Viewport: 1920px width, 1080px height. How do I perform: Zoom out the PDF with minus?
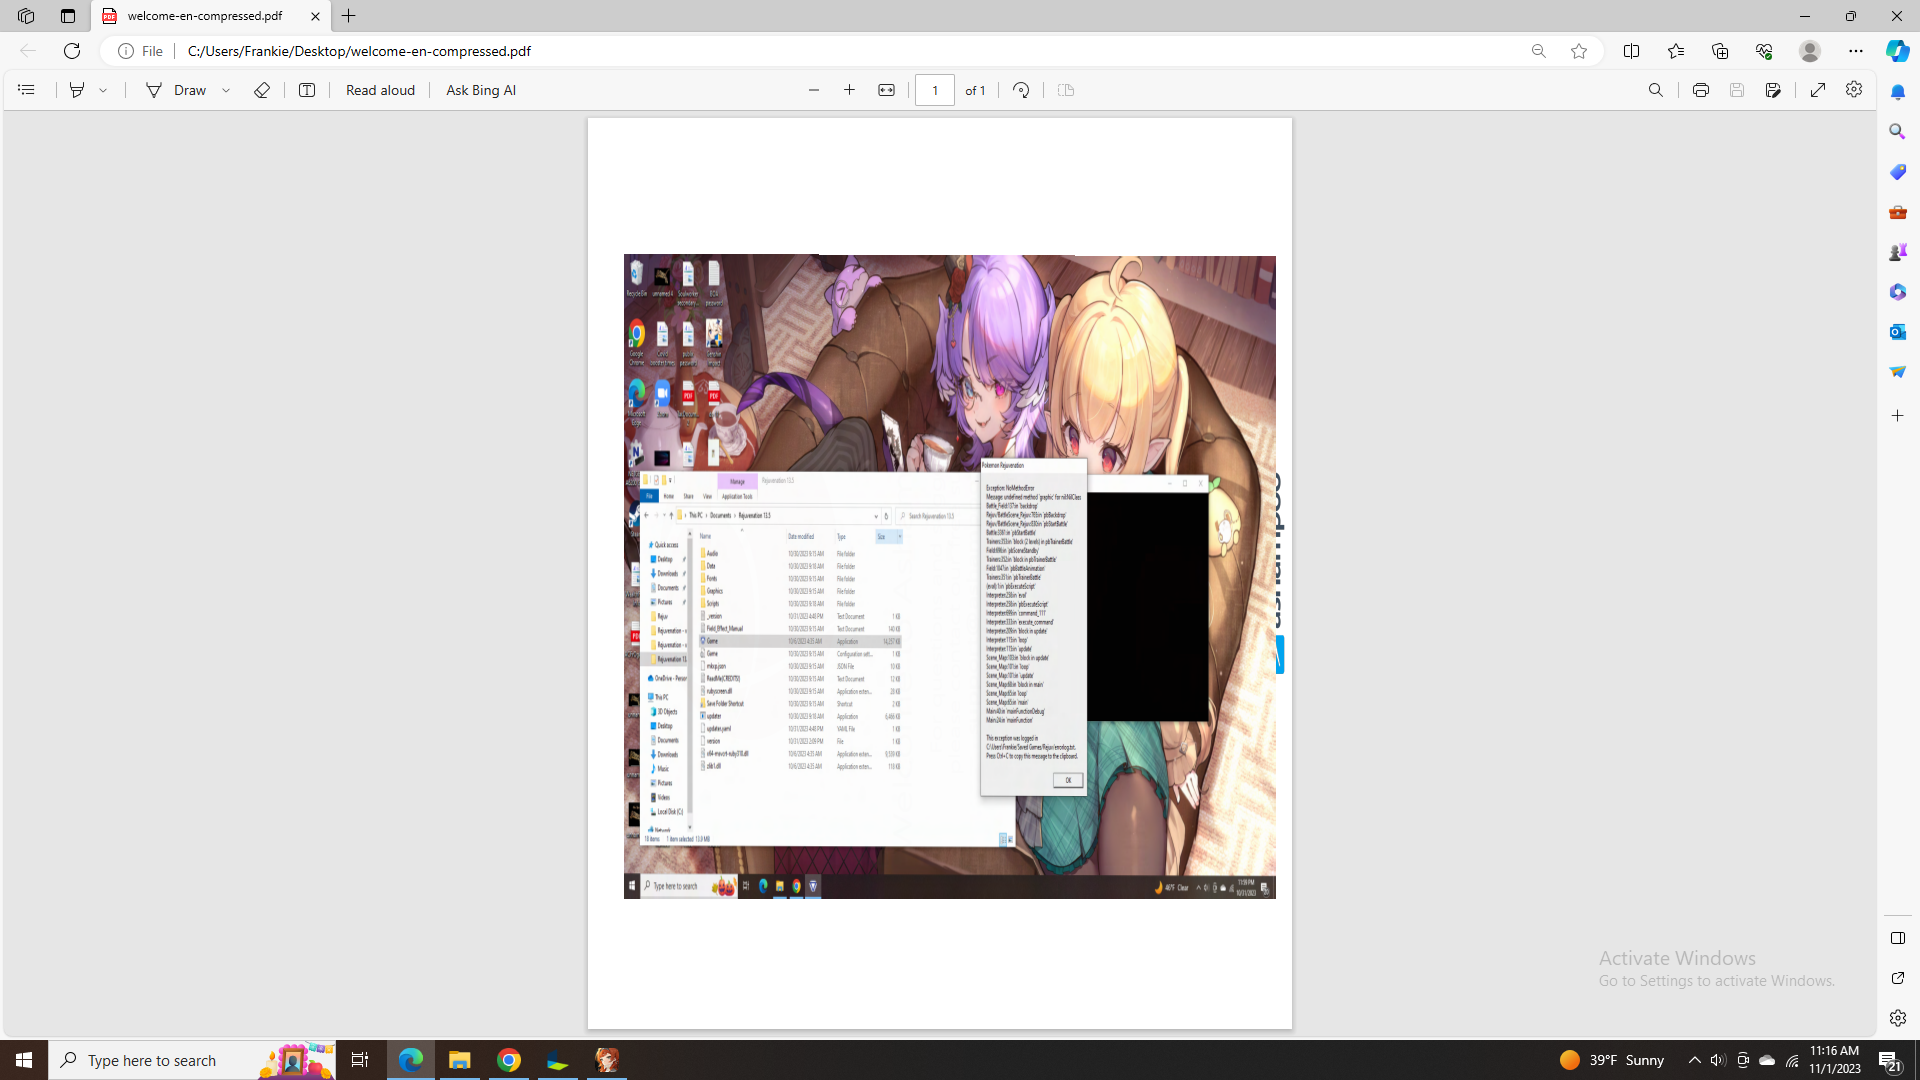[814, 90]
